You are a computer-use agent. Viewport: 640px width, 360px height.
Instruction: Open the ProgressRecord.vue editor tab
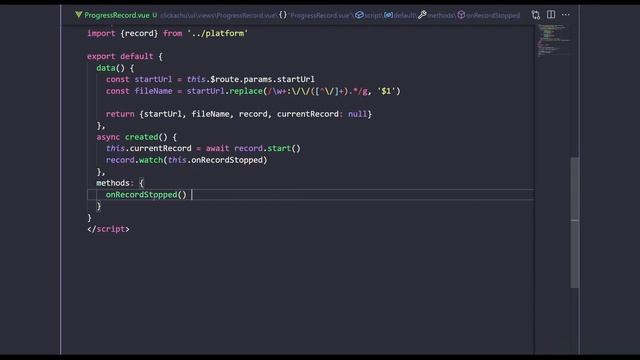pos(117,15)
